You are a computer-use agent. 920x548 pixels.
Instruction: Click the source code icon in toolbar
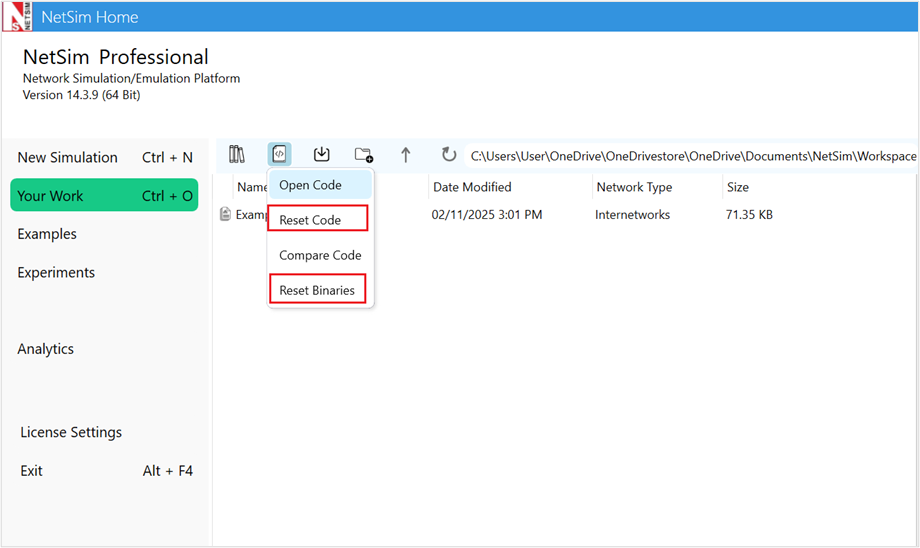point(279,154)
